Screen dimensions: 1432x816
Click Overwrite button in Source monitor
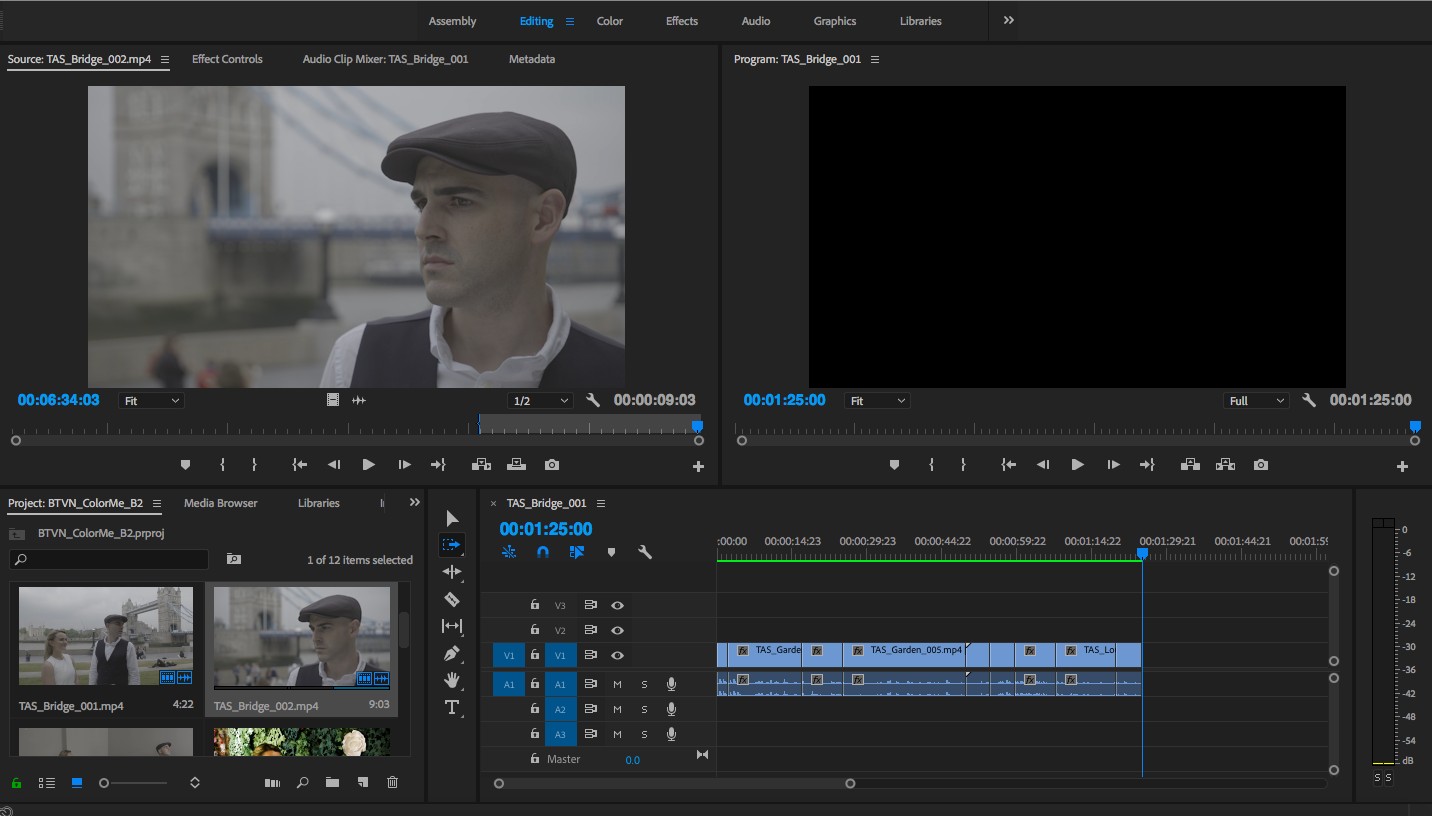coord(516,465)
